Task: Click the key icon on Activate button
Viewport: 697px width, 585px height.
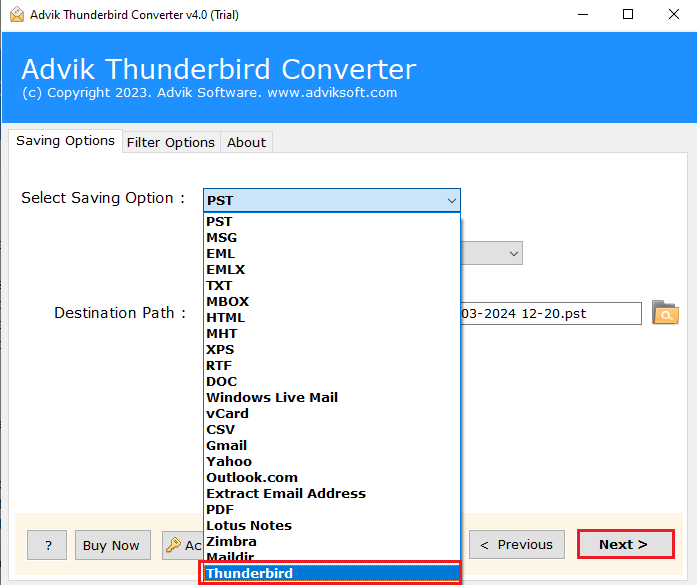Action: coord(173,545)
